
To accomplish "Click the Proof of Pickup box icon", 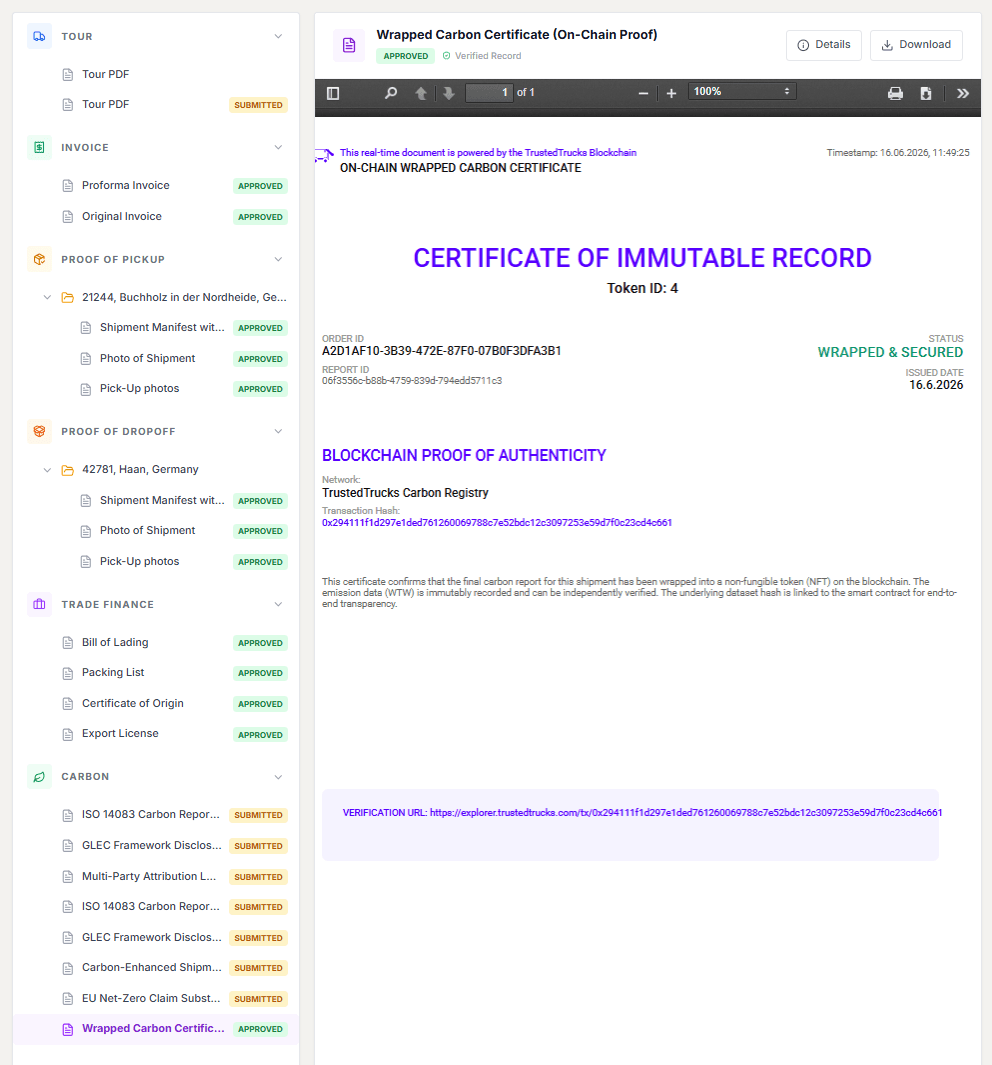I will 39,259.
